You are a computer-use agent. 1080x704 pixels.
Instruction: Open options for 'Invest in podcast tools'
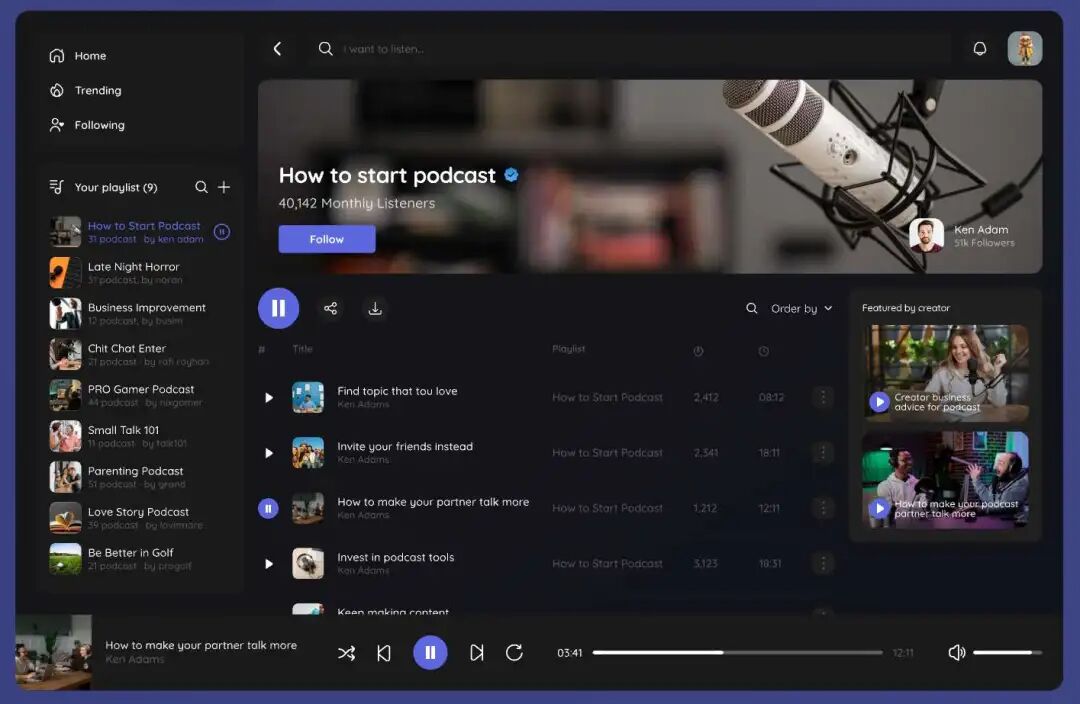click(x=822, y=563)
